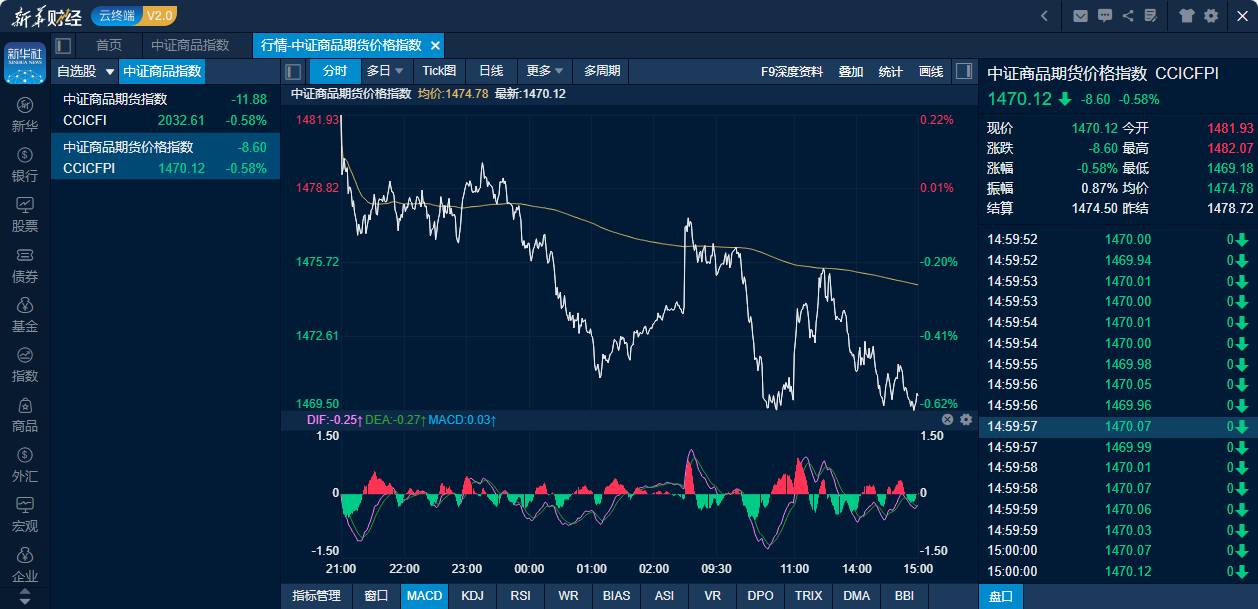Open the mail envelope icon in title bar

tap(1080, 16)
